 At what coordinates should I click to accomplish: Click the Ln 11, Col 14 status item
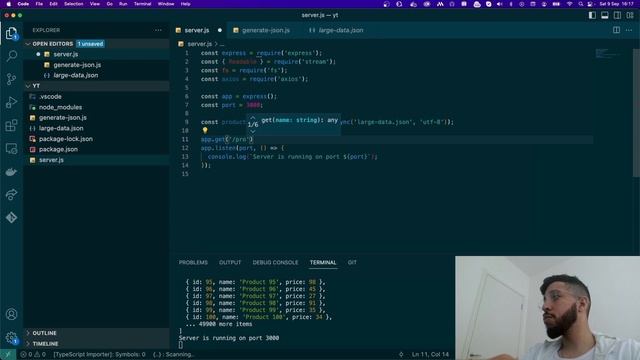coord(430,354)
